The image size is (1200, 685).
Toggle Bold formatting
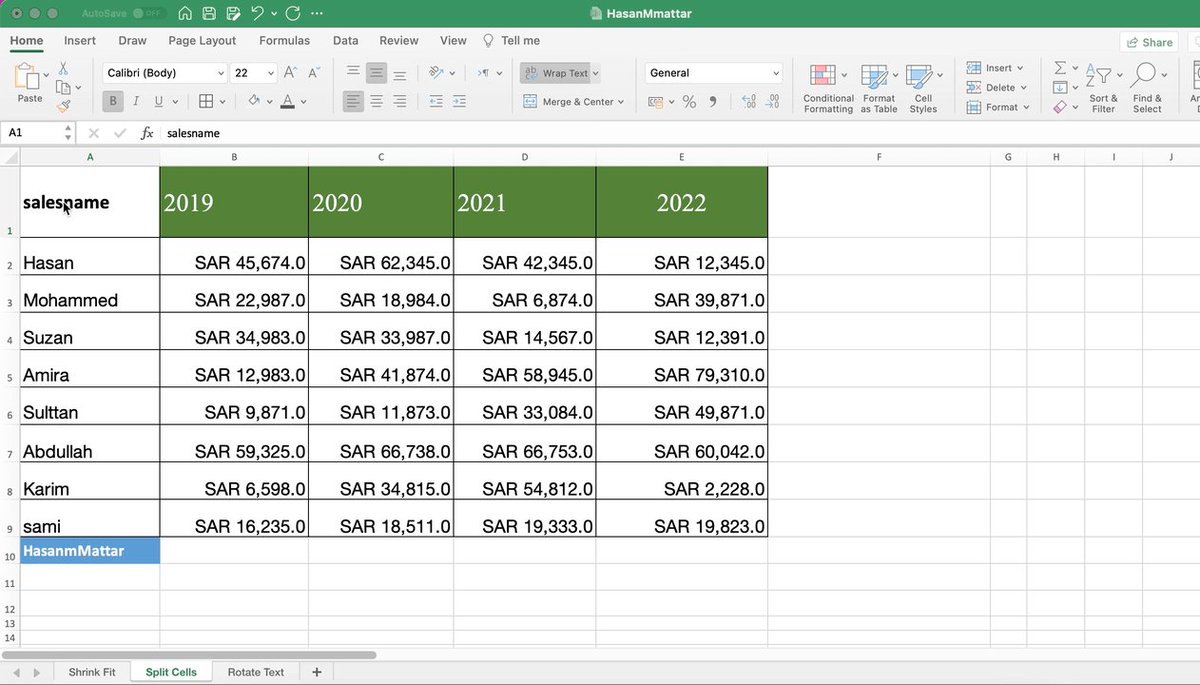click(113, 101)
